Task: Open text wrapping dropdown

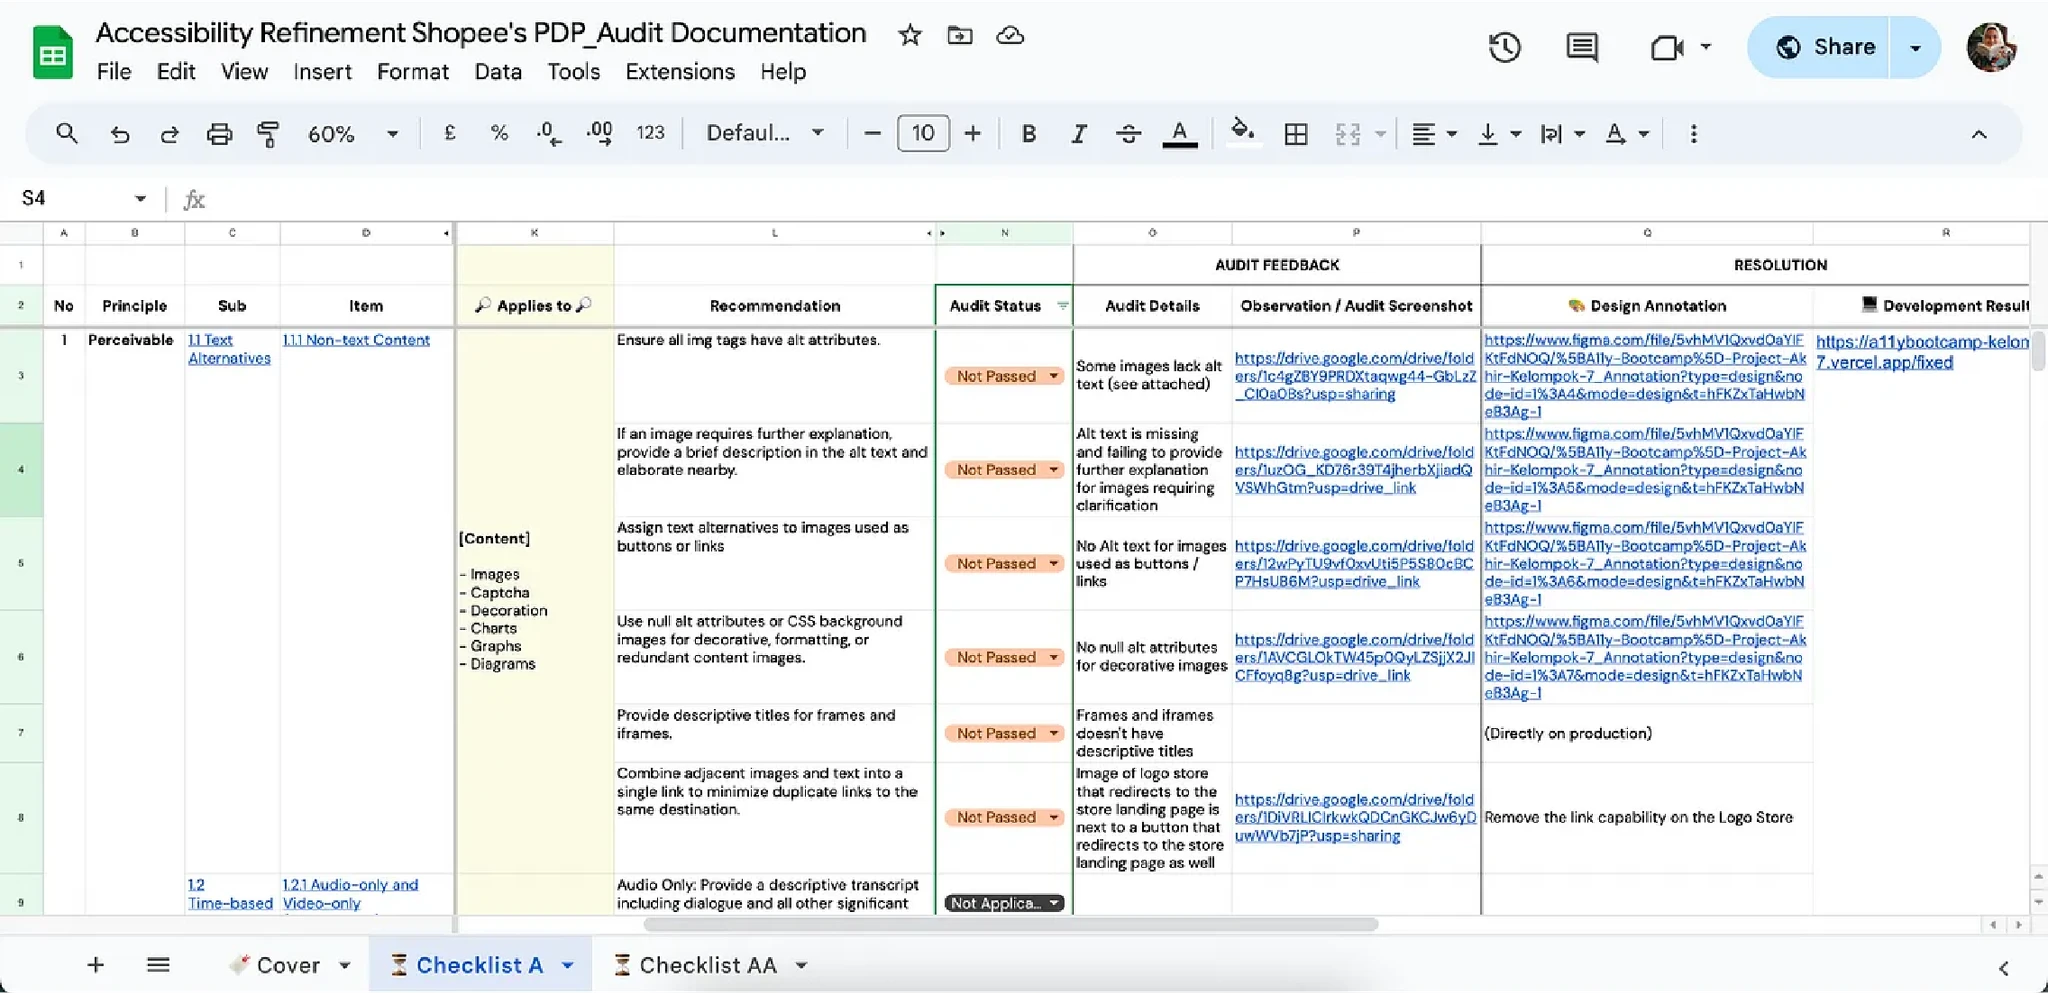Action: (1562, 133)
